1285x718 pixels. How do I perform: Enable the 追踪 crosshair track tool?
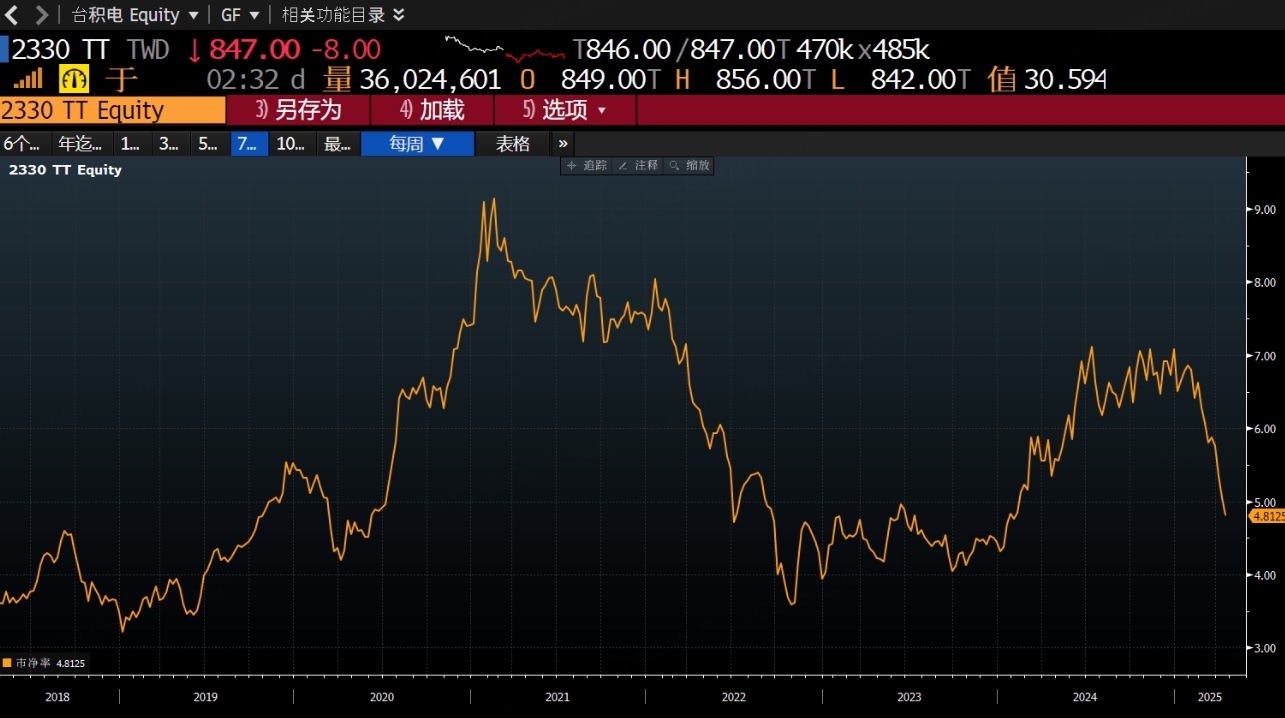[x=587, y=165]
